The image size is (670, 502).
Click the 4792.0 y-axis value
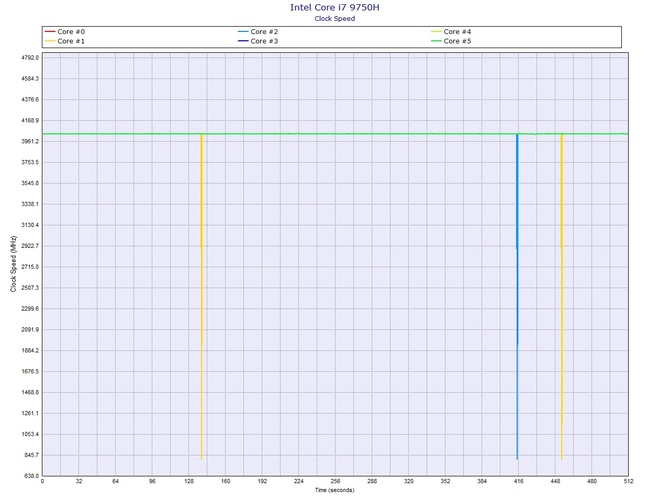(30, 58)
